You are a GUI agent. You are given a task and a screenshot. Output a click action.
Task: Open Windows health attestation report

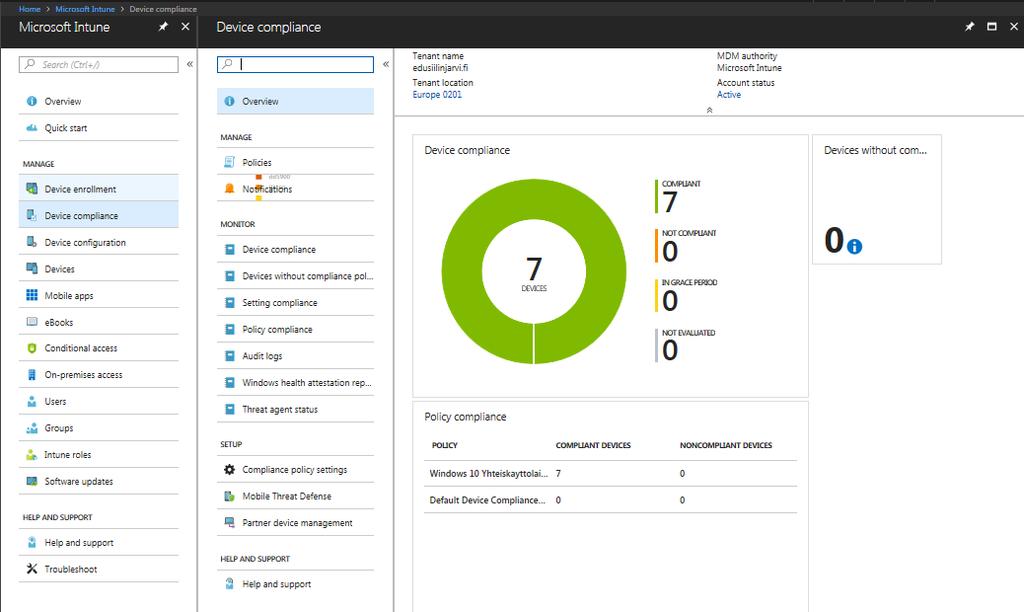pos(295,383)
